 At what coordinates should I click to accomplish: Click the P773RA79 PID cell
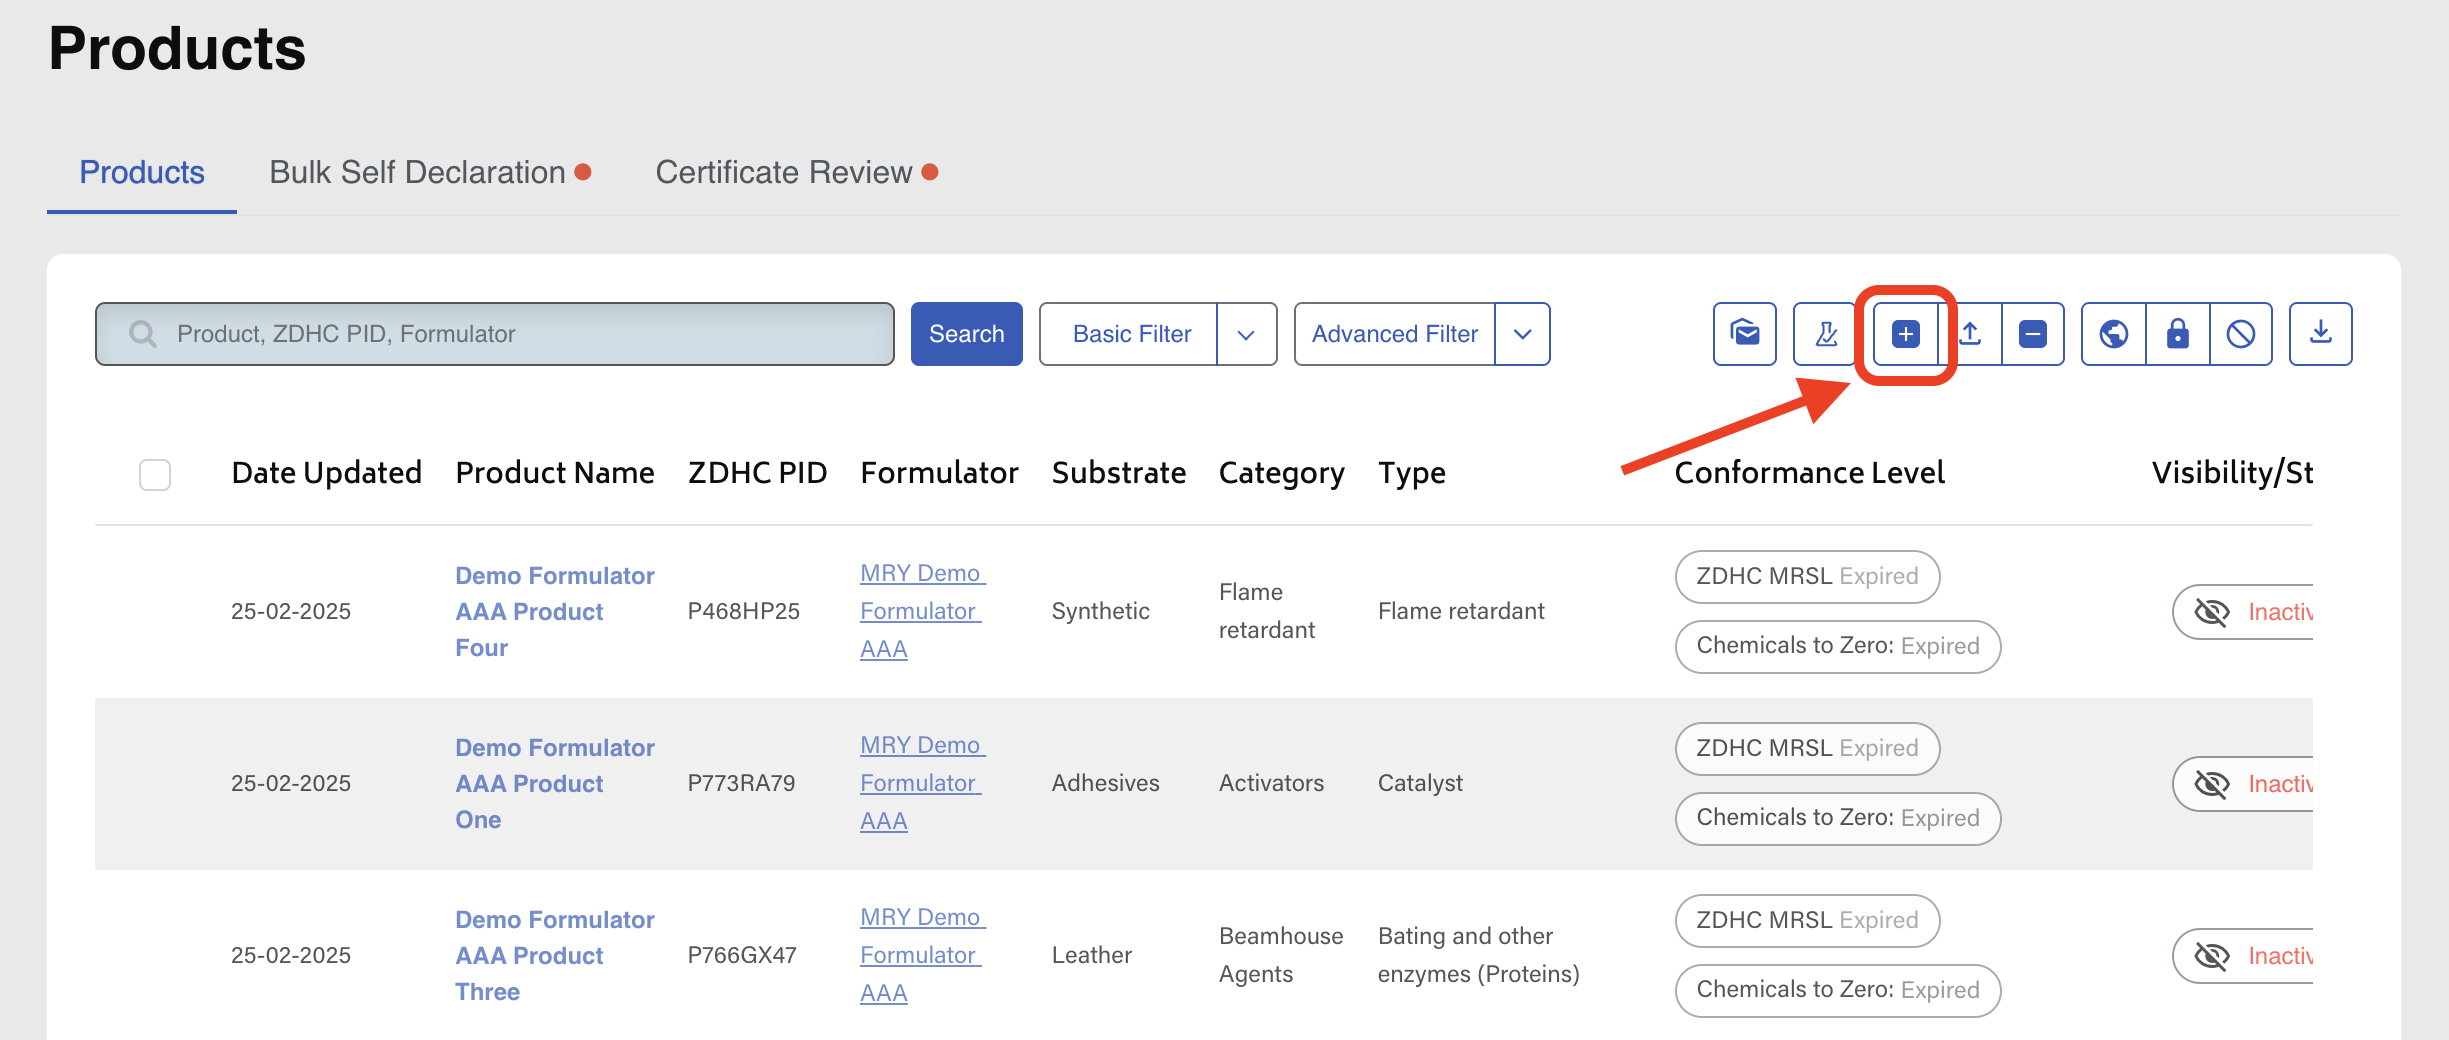coord(741,784)
